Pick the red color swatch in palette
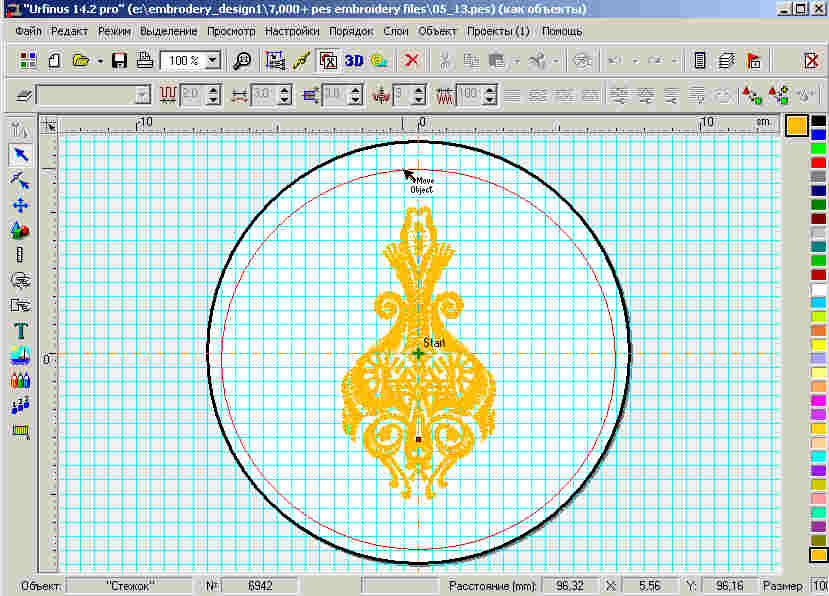 819,163
